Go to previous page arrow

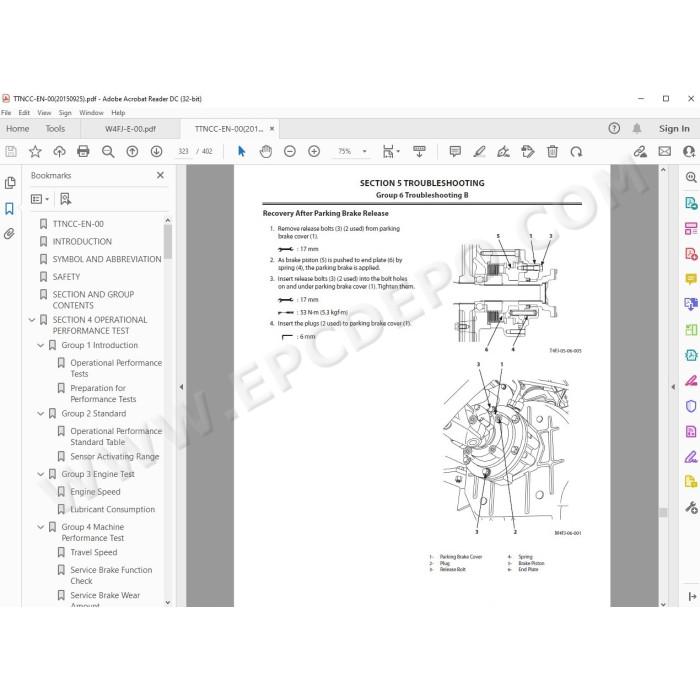pos(132,152)
